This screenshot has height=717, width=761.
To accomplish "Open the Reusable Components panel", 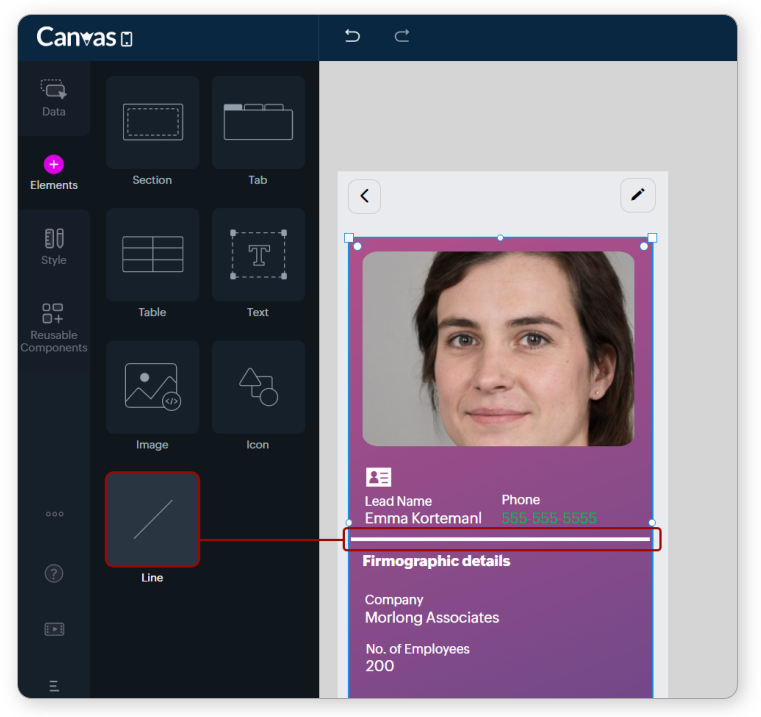I will [x=53, y=327].
